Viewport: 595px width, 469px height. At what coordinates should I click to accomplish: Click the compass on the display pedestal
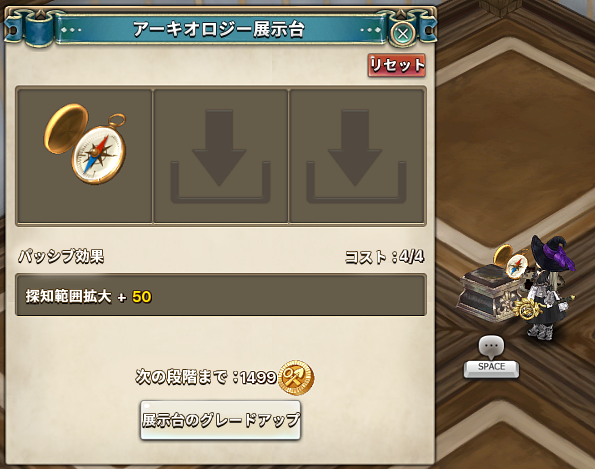512,262
